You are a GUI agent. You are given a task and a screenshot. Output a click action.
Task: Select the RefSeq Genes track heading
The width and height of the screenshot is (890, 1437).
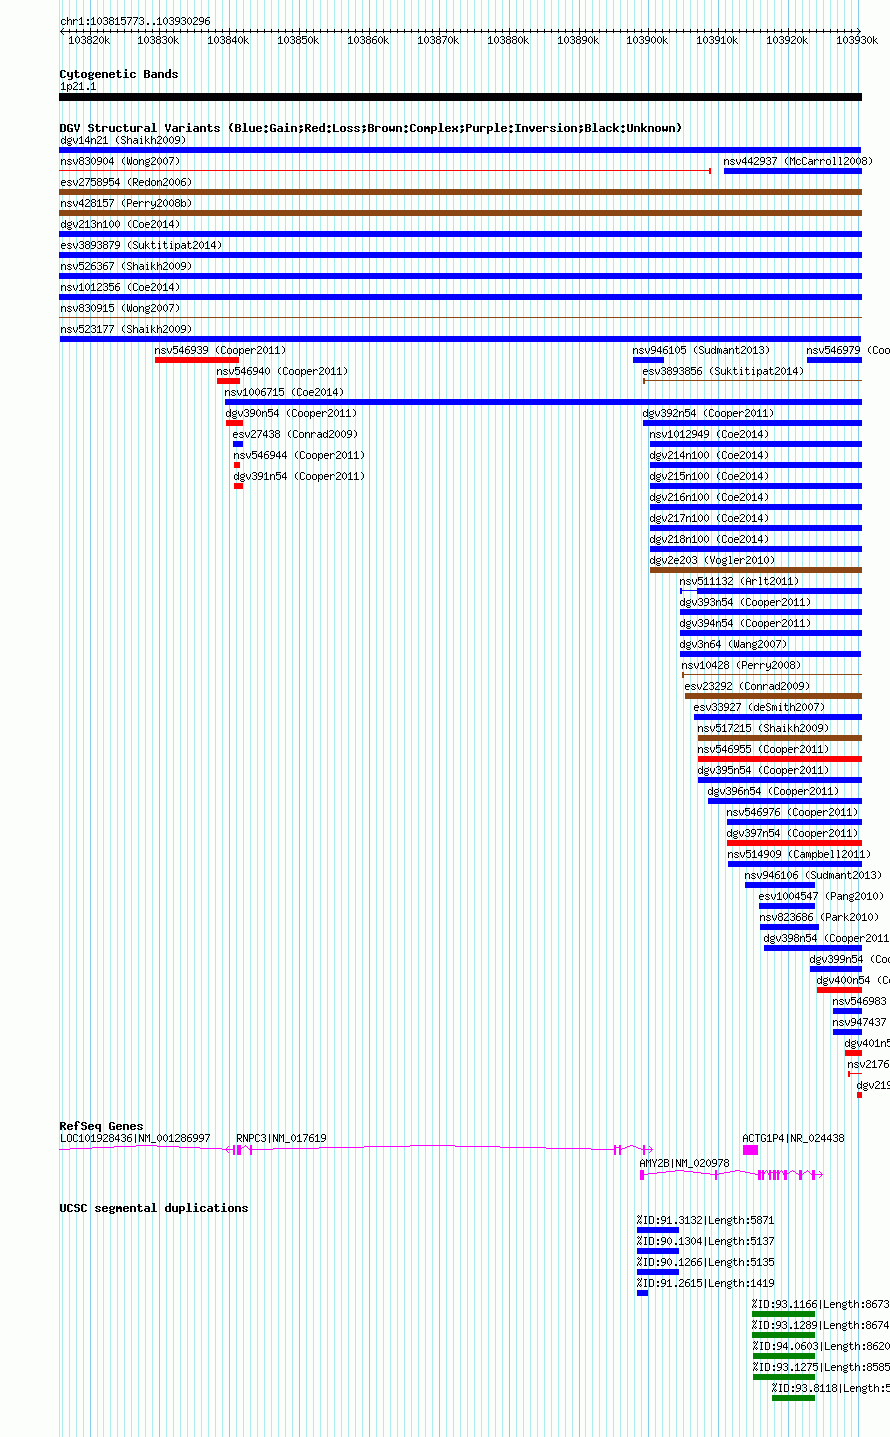(101, 1126)
